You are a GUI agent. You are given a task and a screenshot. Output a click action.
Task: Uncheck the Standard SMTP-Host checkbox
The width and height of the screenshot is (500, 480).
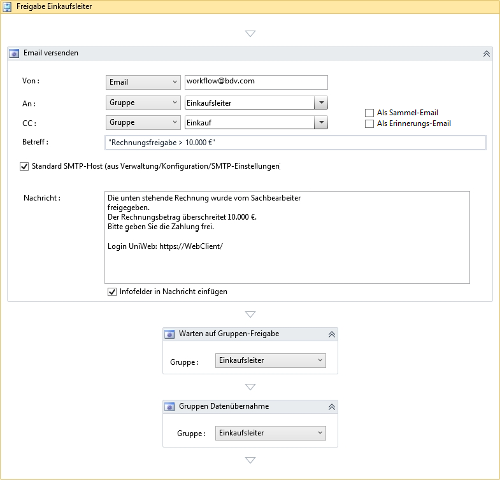pyautogui.click(x=24, y=166)
